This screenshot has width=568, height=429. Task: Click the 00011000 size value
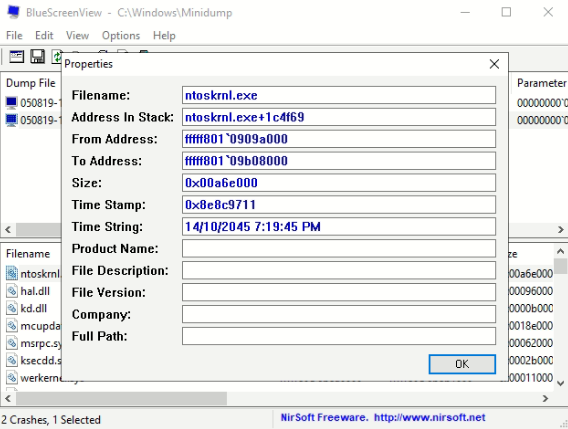[x=531, y=378]
